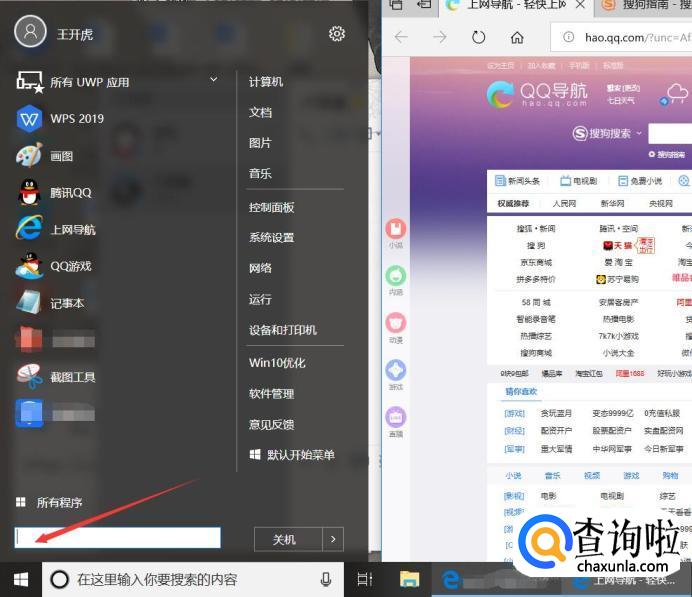This screenshot has width=692, height=597.
Task: Open the 人民网 link
Action: [x=564, y=203]
